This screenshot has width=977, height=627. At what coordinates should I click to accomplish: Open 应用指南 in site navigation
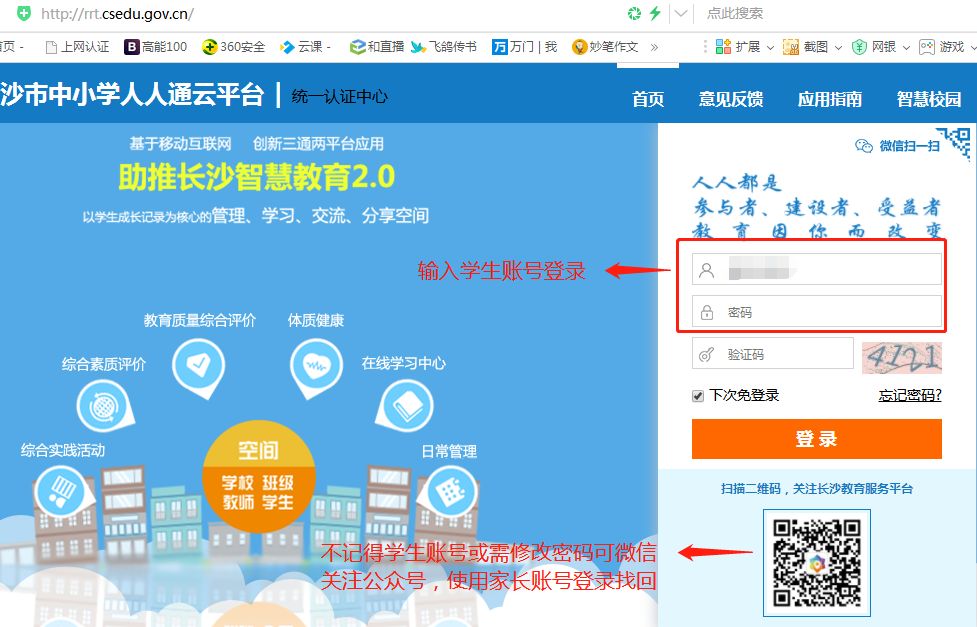pos(830,98)
